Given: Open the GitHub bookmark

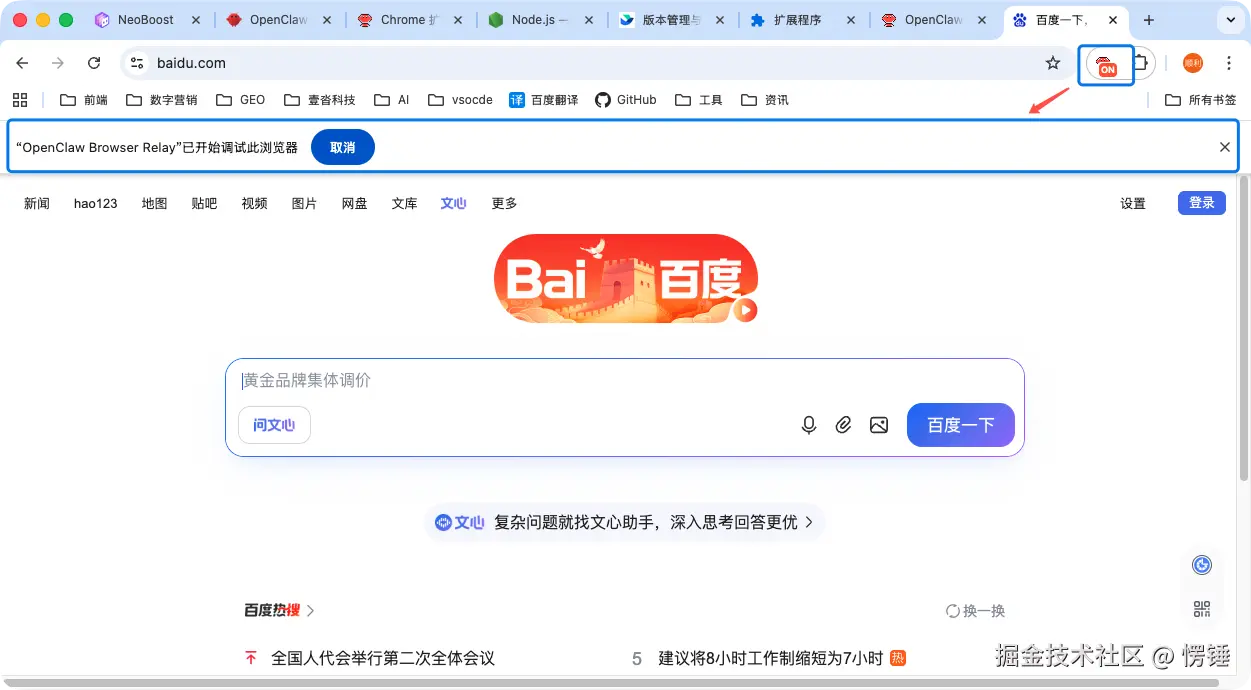Looking at the screenshot, I should pos(626,100).
